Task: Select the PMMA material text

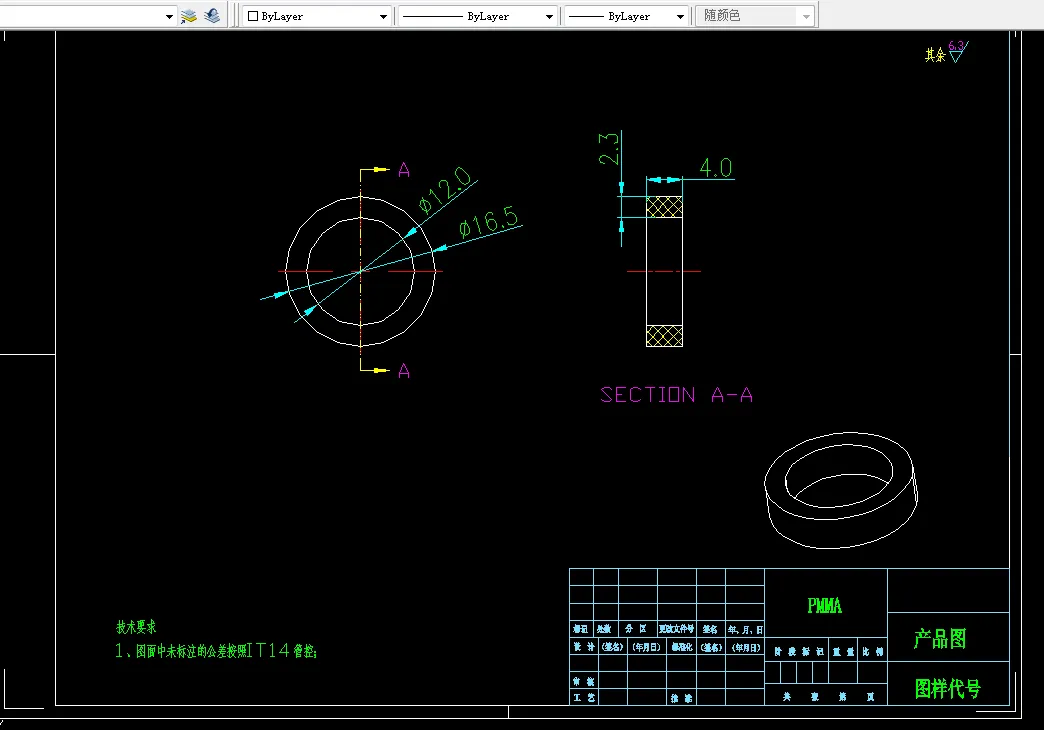Action: point(824,605)
